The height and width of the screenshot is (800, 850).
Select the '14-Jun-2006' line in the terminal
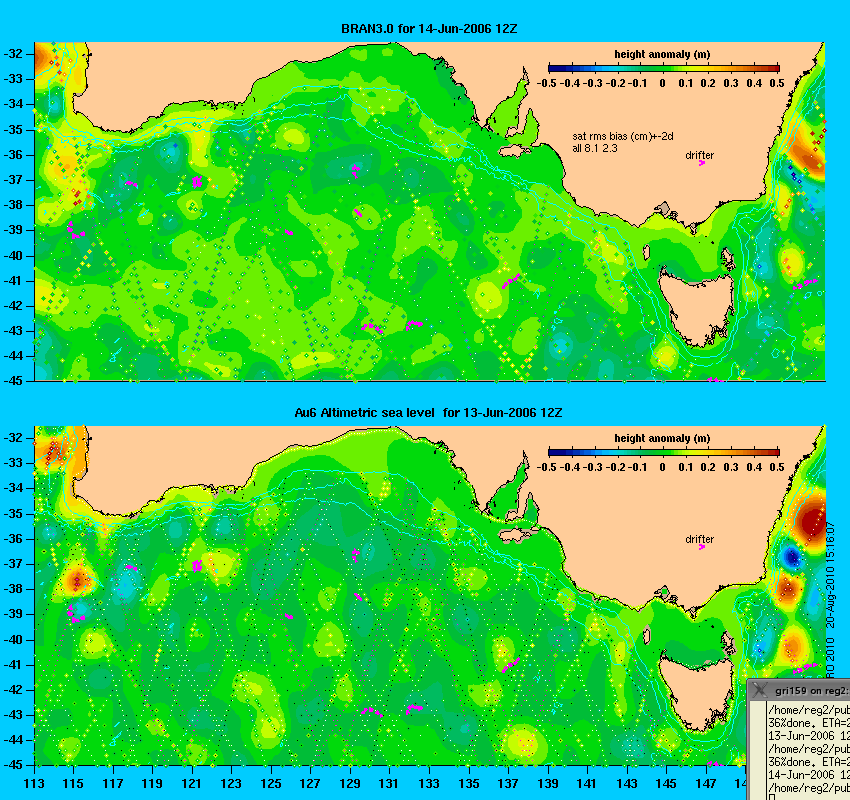click(809, 775)
